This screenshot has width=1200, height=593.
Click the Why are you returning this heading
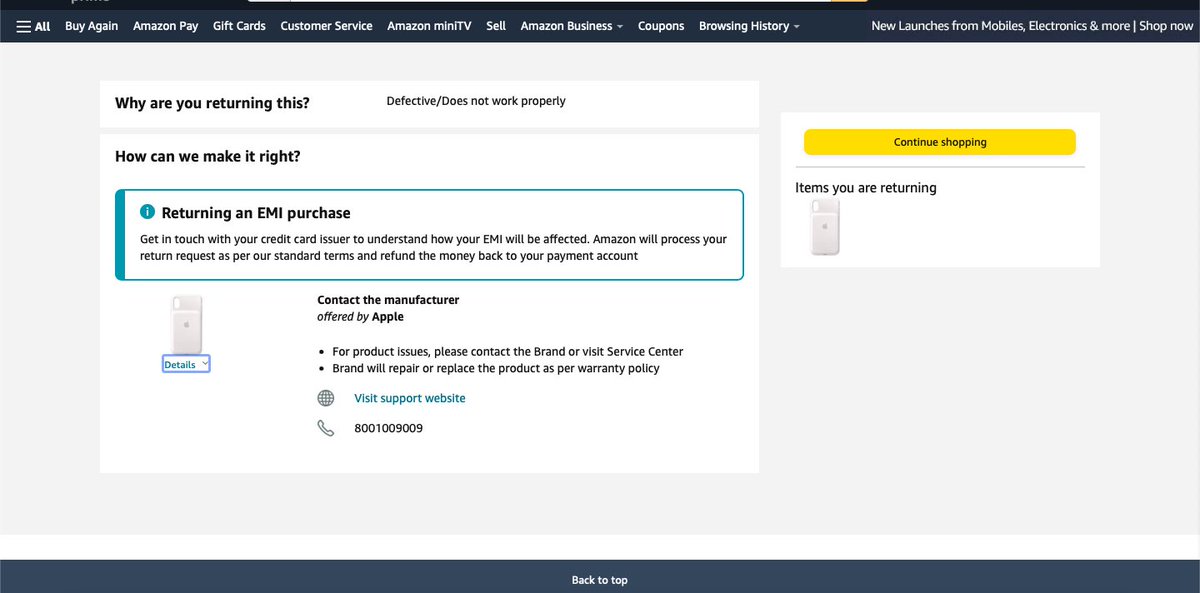coord(212,103)
